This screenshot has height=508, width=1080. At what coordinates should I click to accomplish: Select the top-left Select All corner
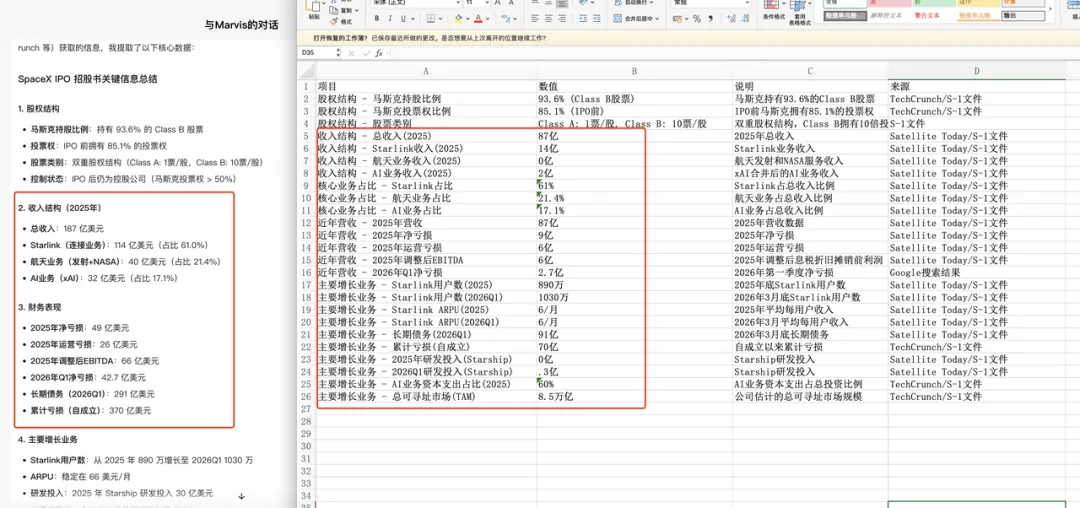[x=307, y=71]
